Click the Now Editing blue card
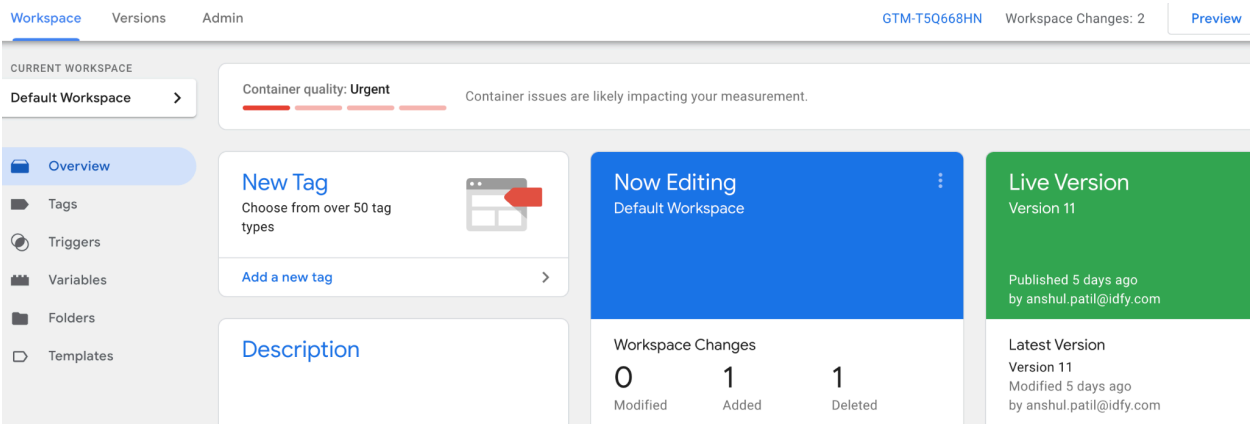This screenshot has width=1251, height=424. coord(777,236)
